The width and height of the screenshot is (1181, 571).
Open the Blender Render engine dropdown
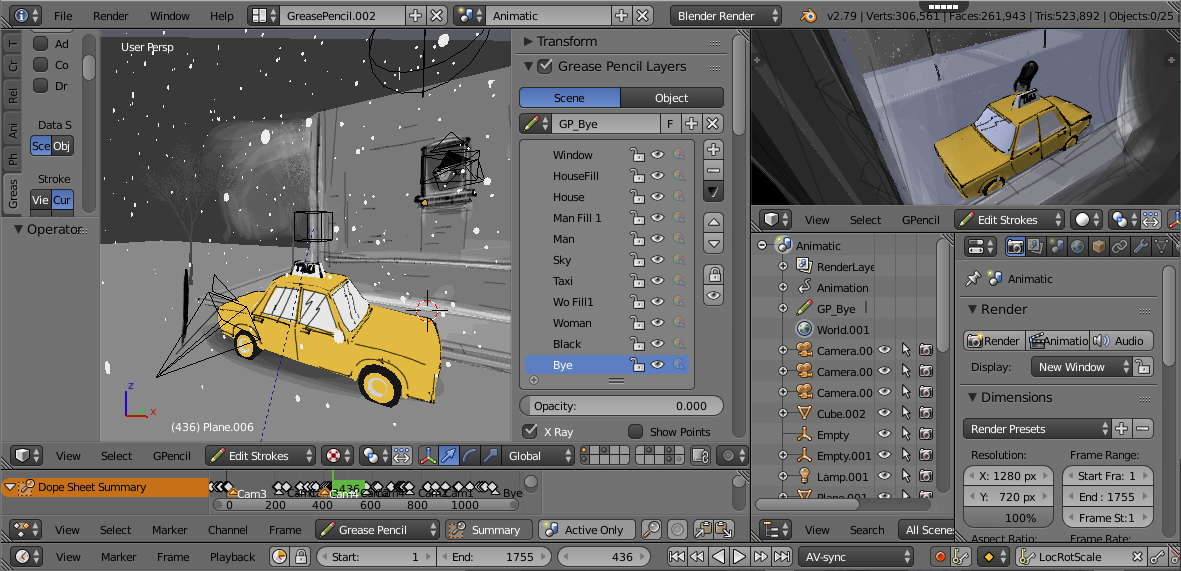[x=726, y=16]
